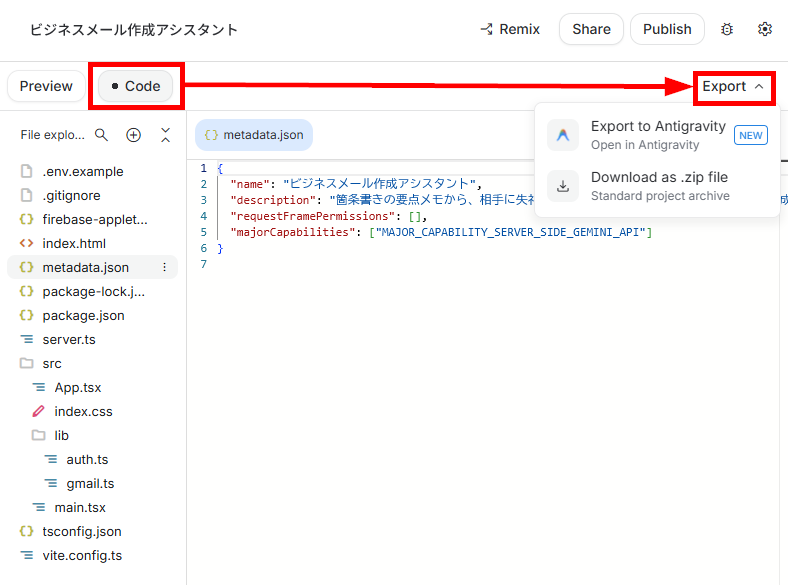Click the Share button
This screenshot has height=585, width=788.
[592, 29]
